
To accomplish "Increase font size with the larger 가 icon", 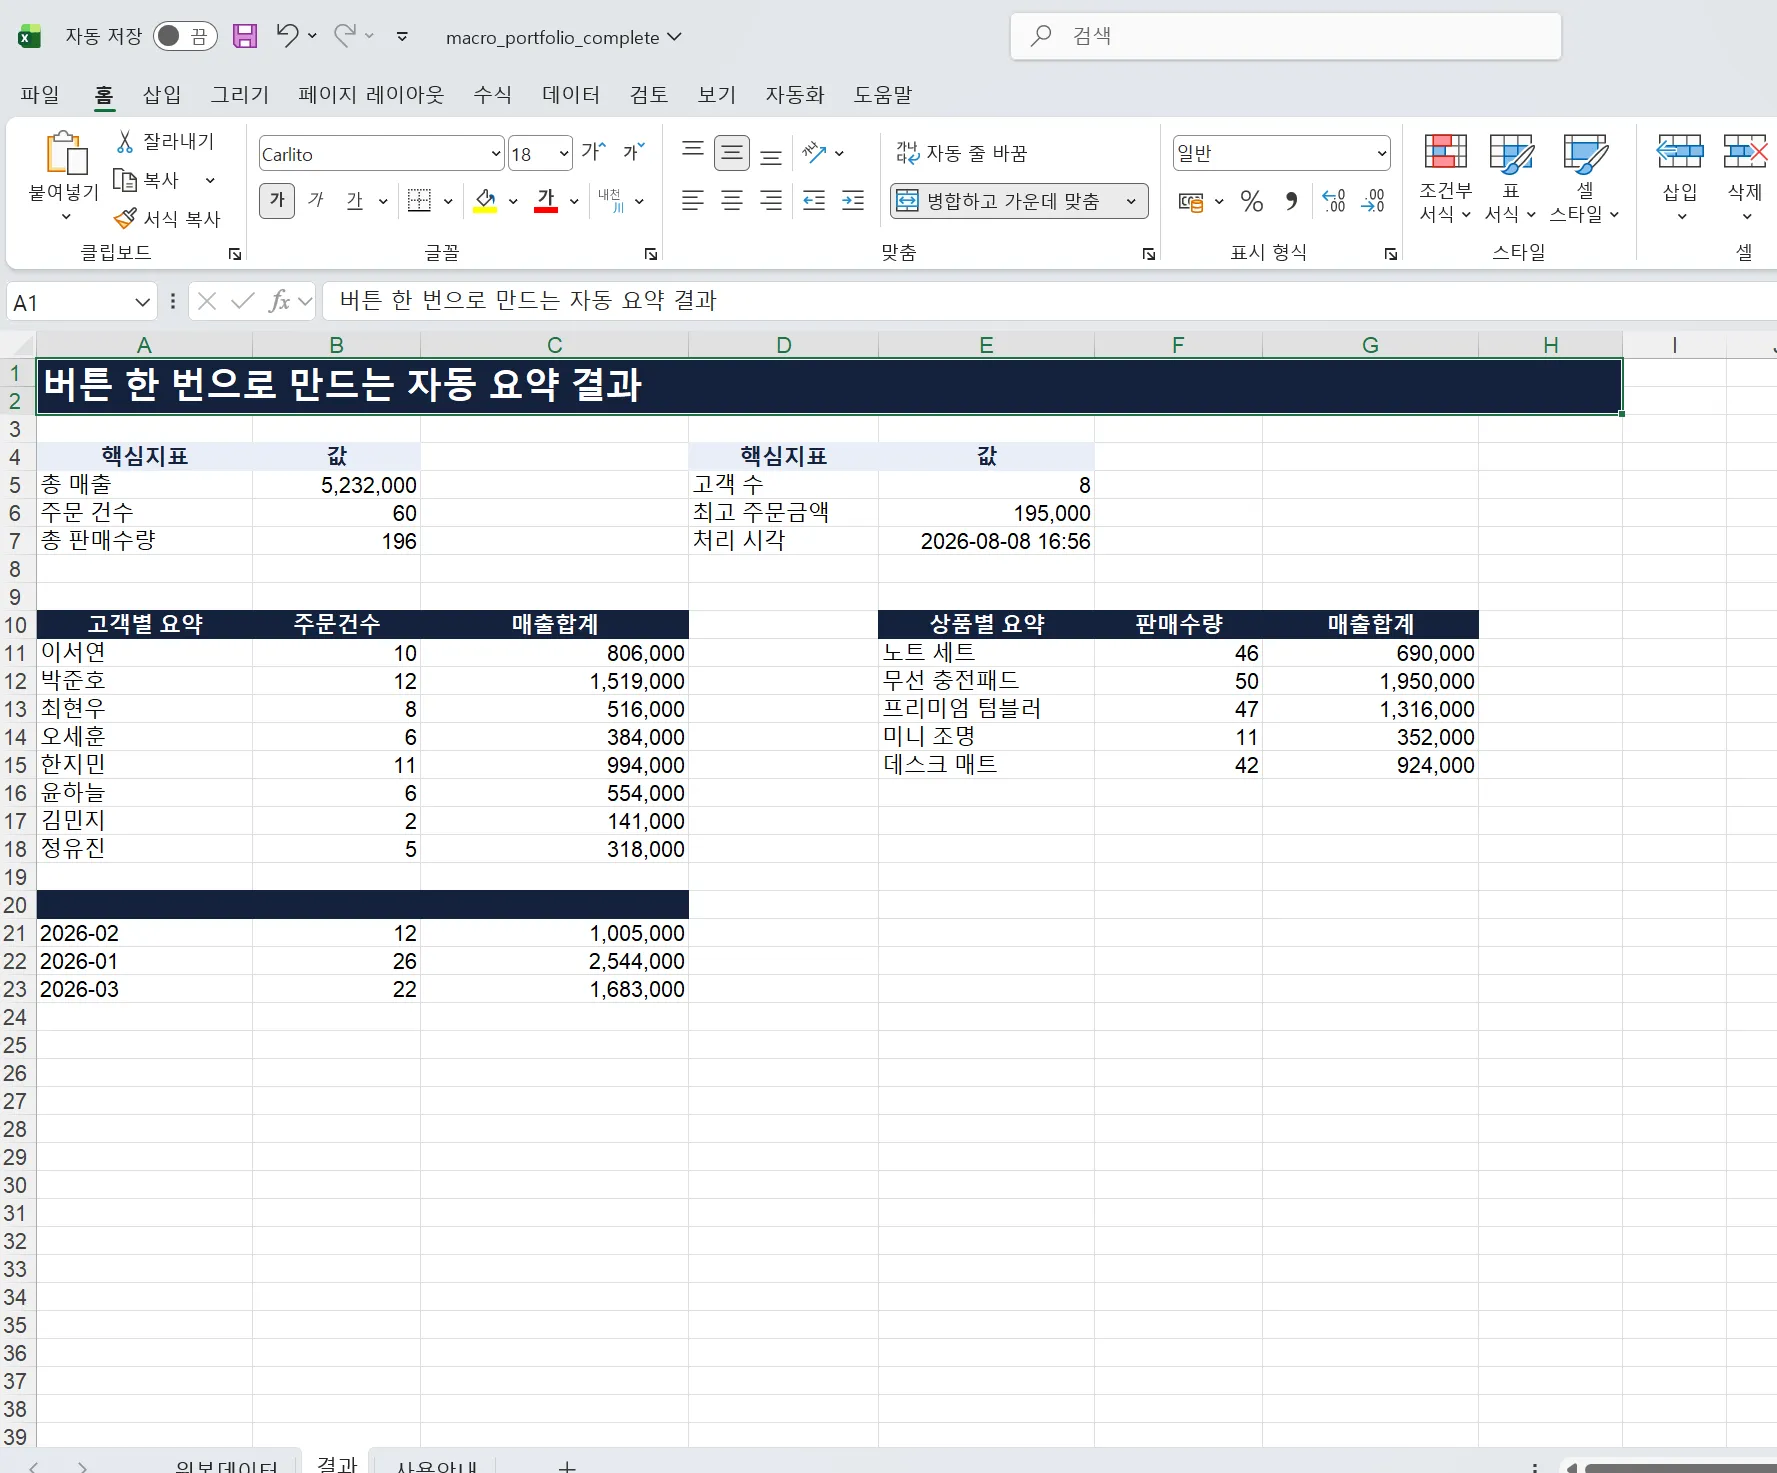I will point(594,152).
